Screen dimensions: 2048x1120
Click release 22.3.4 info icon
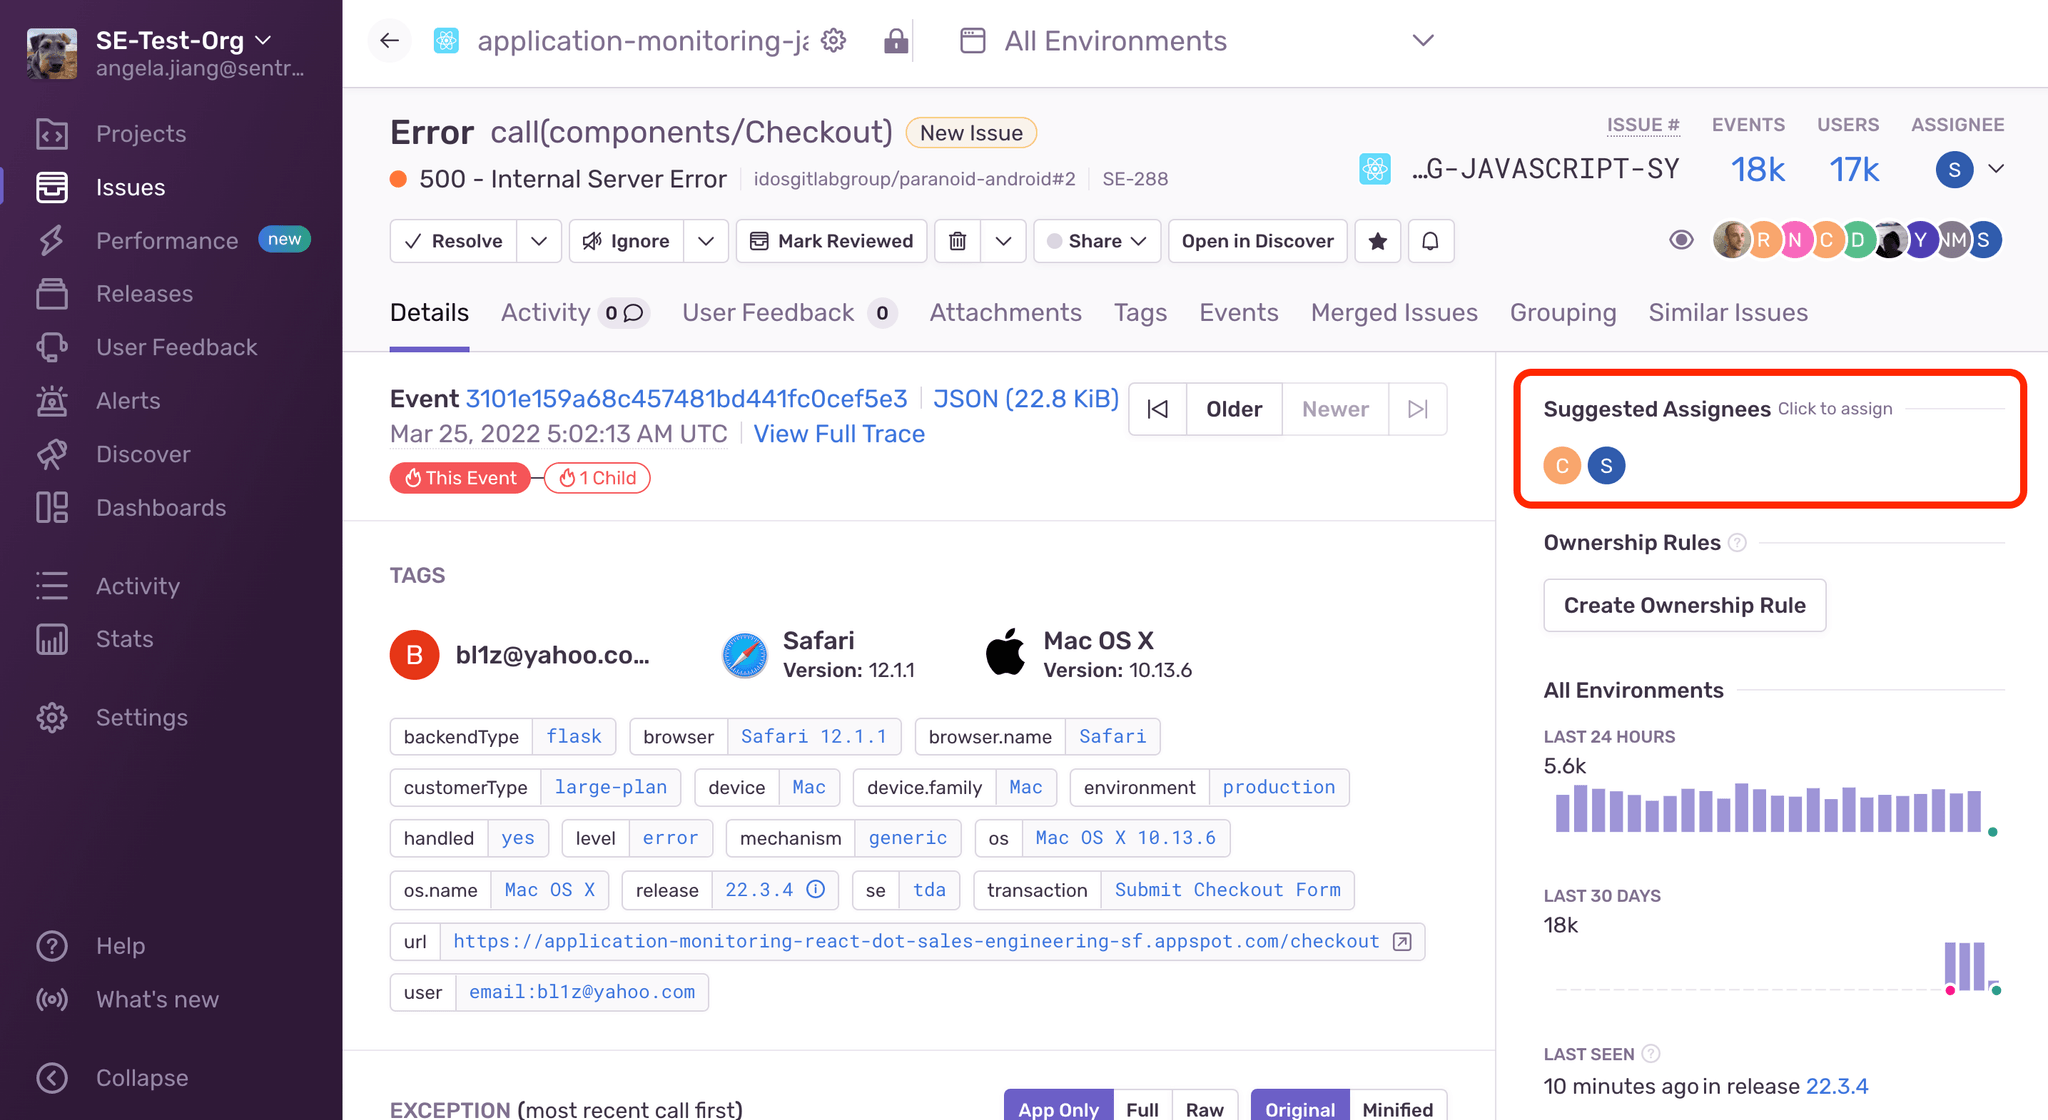[816, 889]
